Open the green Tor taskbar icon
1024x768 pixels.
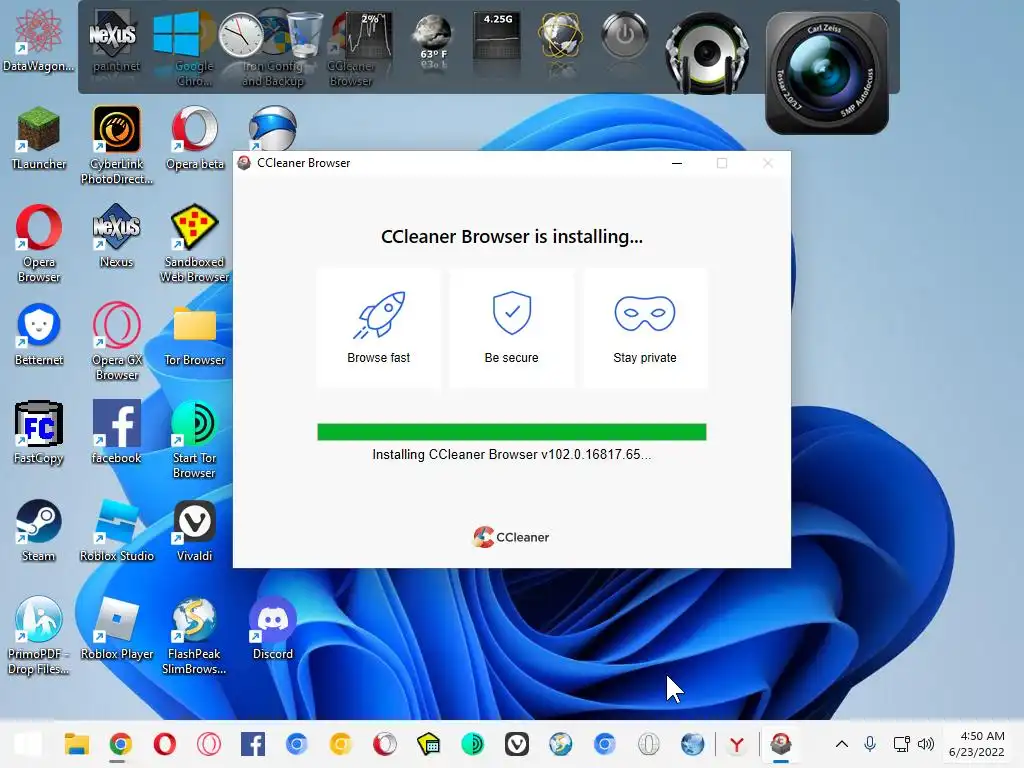(x=473, y=744)
